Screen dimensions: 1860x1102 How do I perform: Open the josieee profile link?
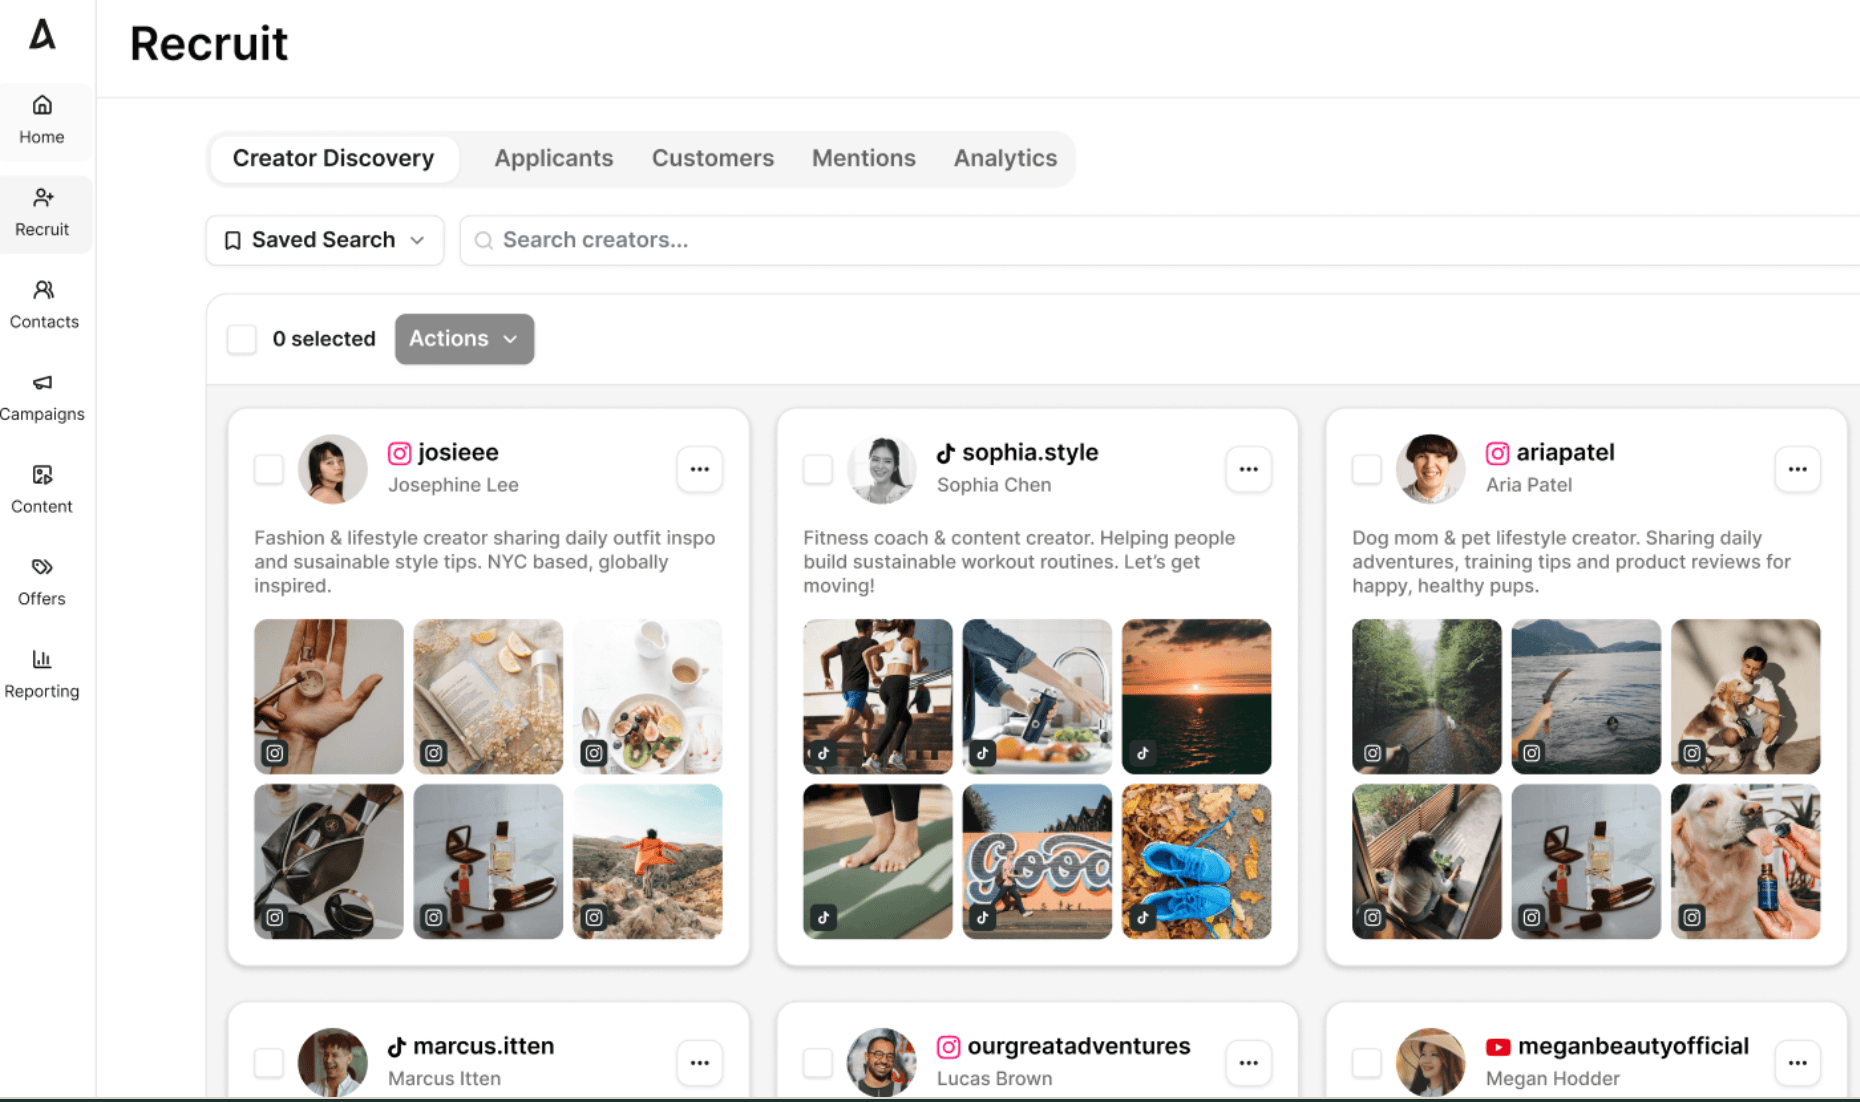click(458, 453)
